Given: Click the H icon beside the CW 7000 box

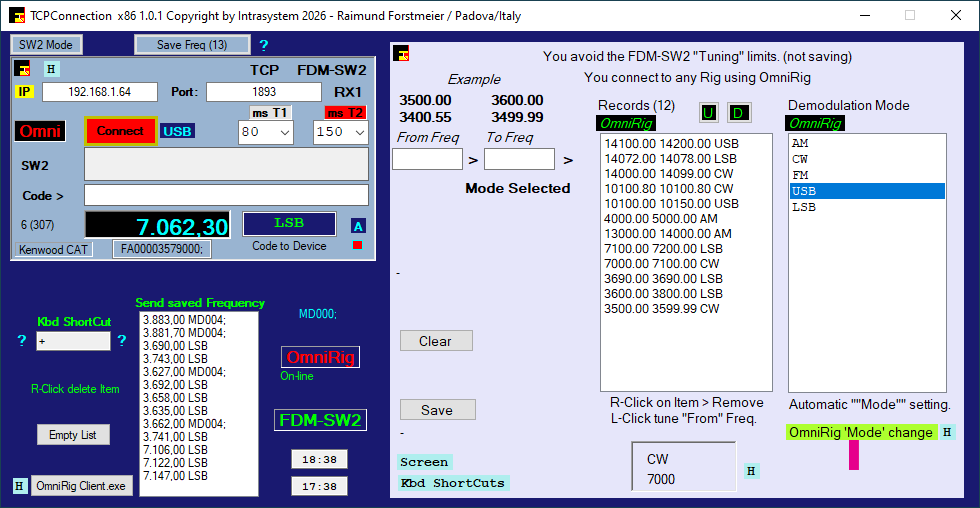Looking at the screenshot, I should pos(751,471).
